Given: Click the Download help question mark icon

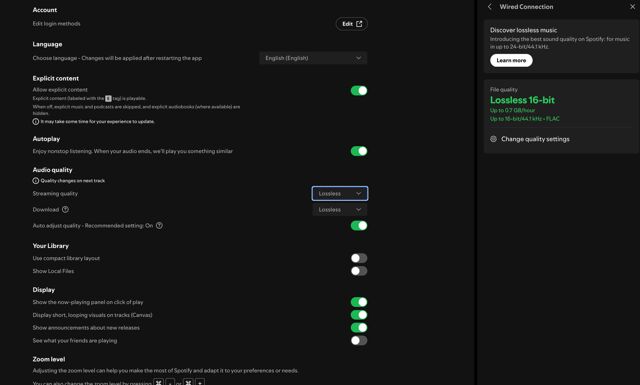Looking at the screenshot, I should 65,209.
